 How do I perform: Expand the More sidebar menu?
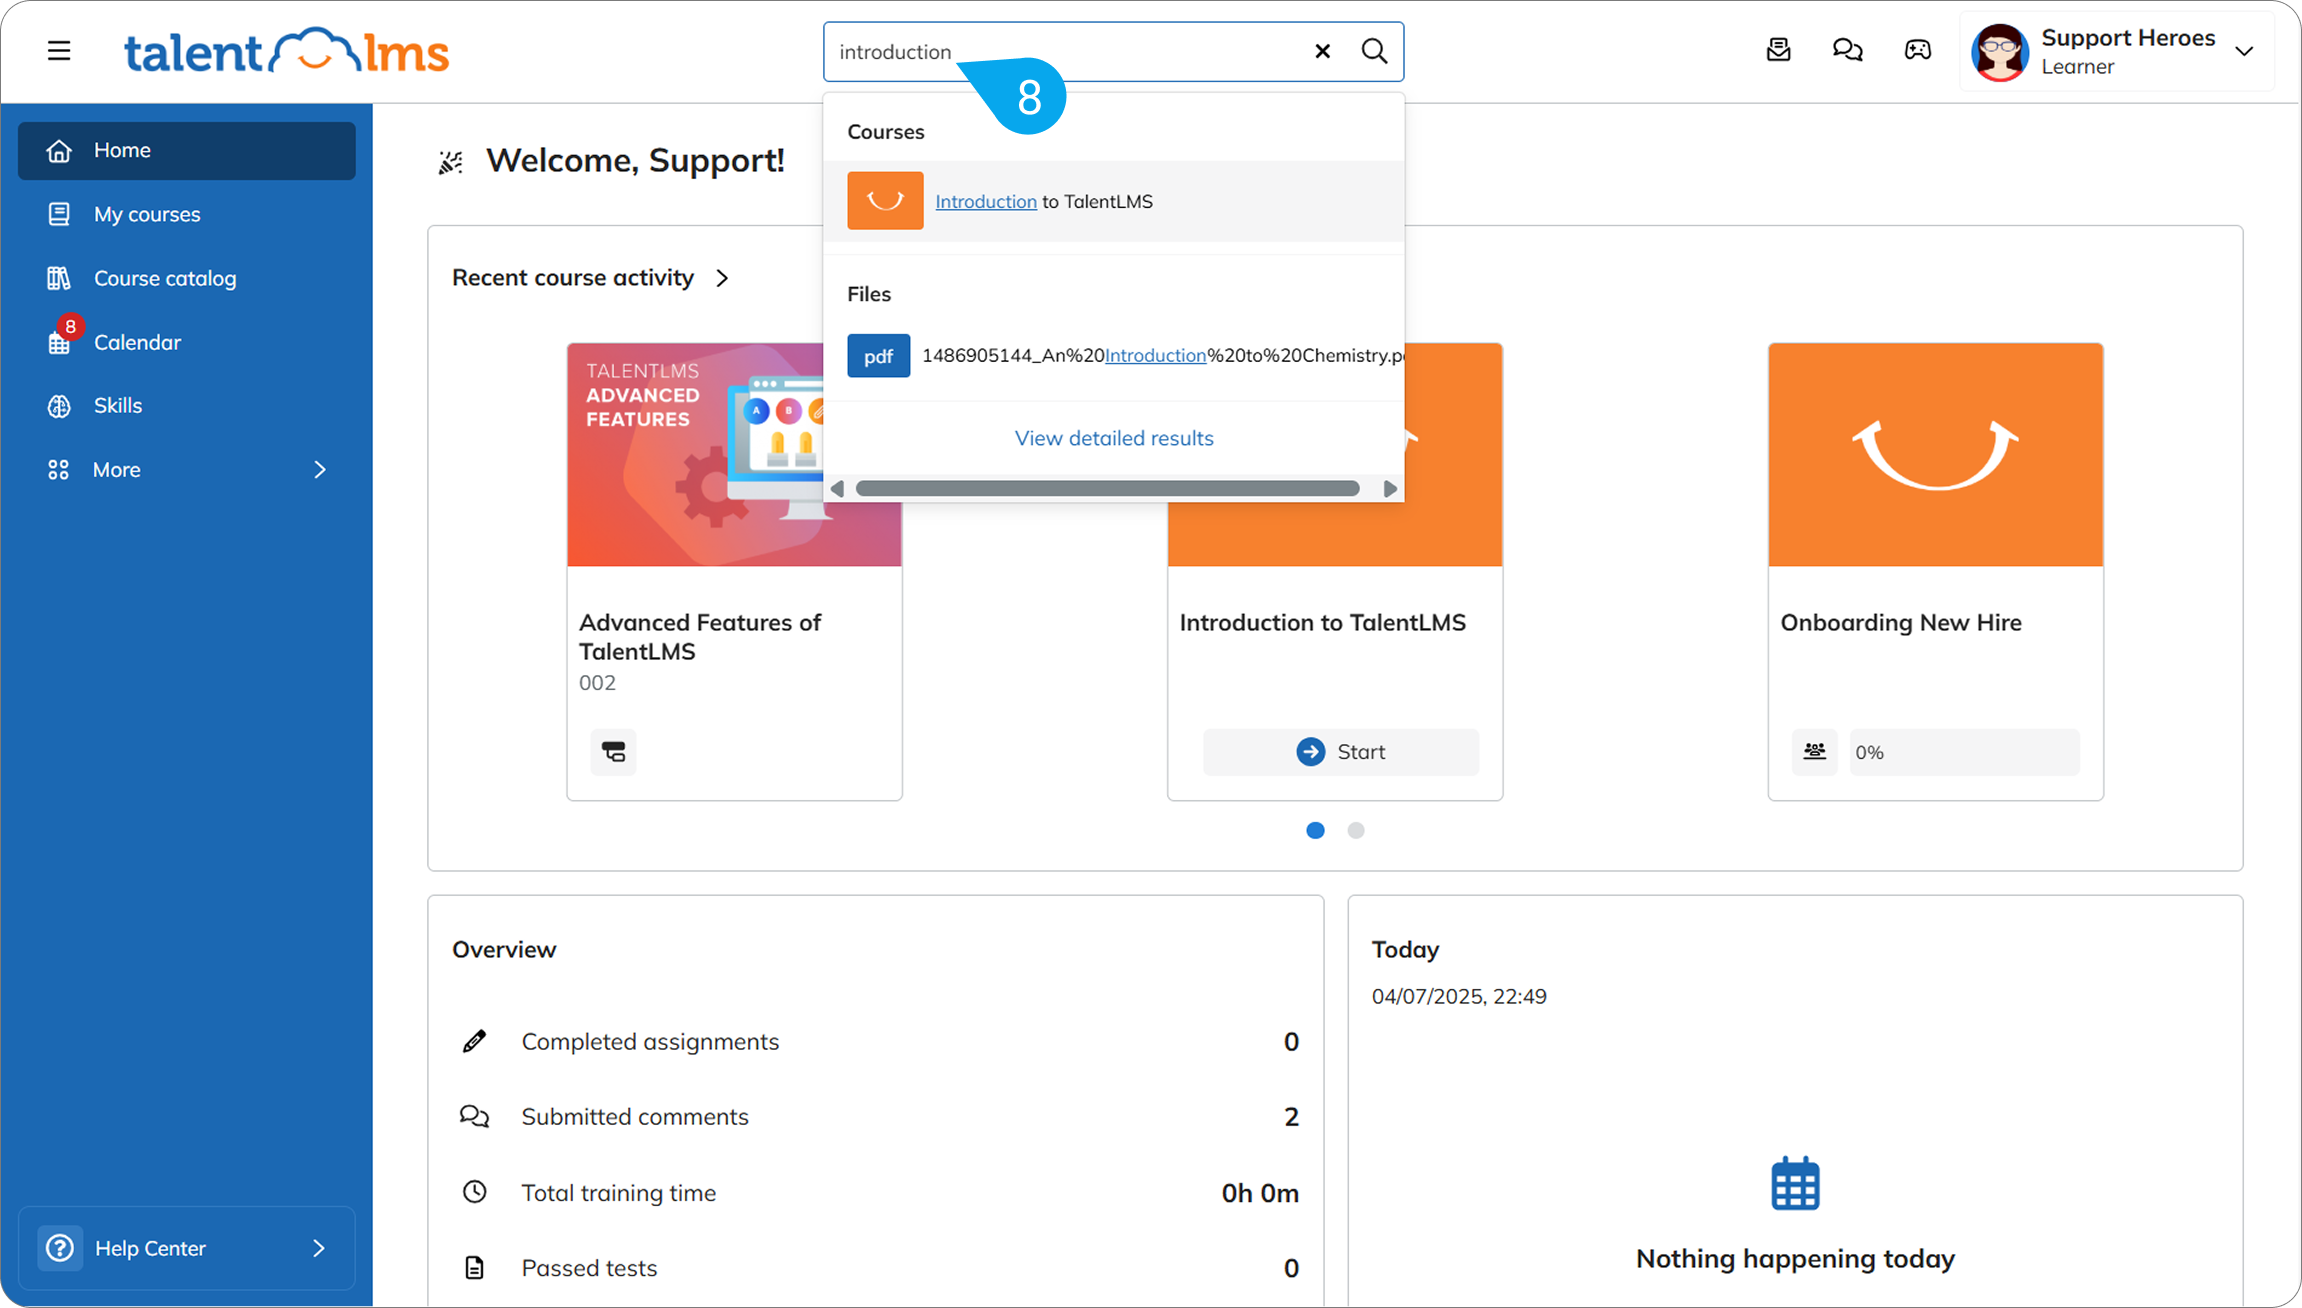(x=187, y=469)
